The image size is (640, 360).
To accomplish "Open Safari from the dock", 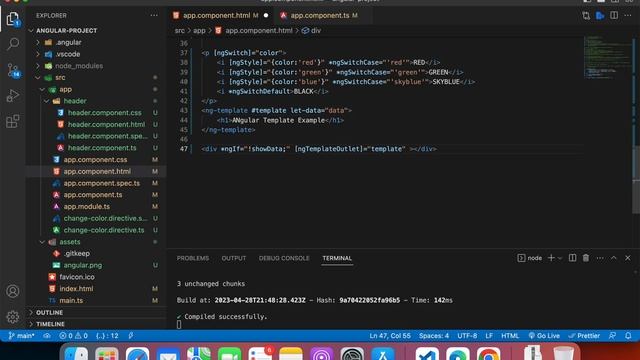I will pos(137,354).
